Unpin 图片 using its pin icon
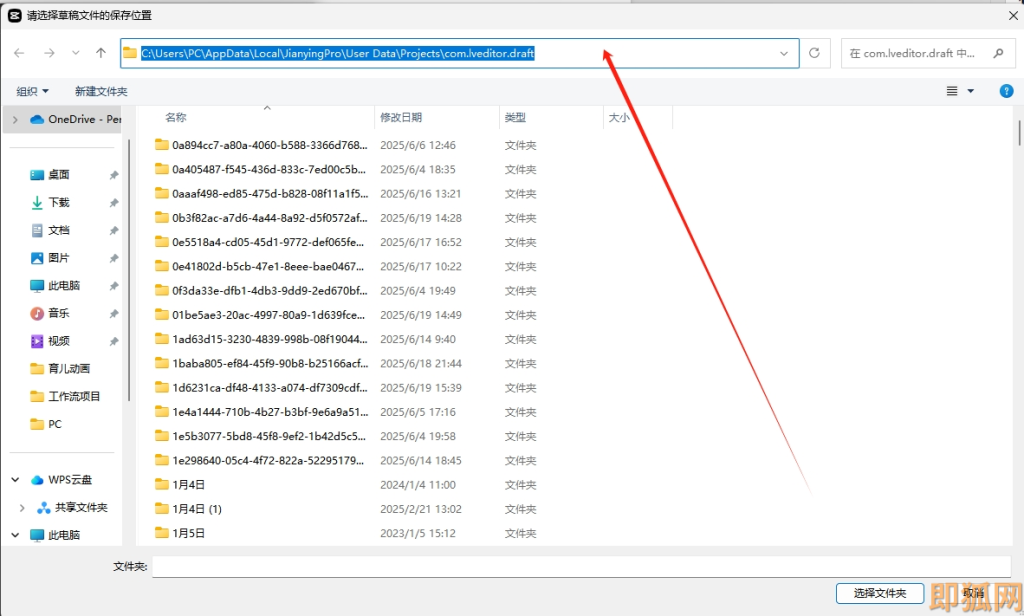 (114, 258)
